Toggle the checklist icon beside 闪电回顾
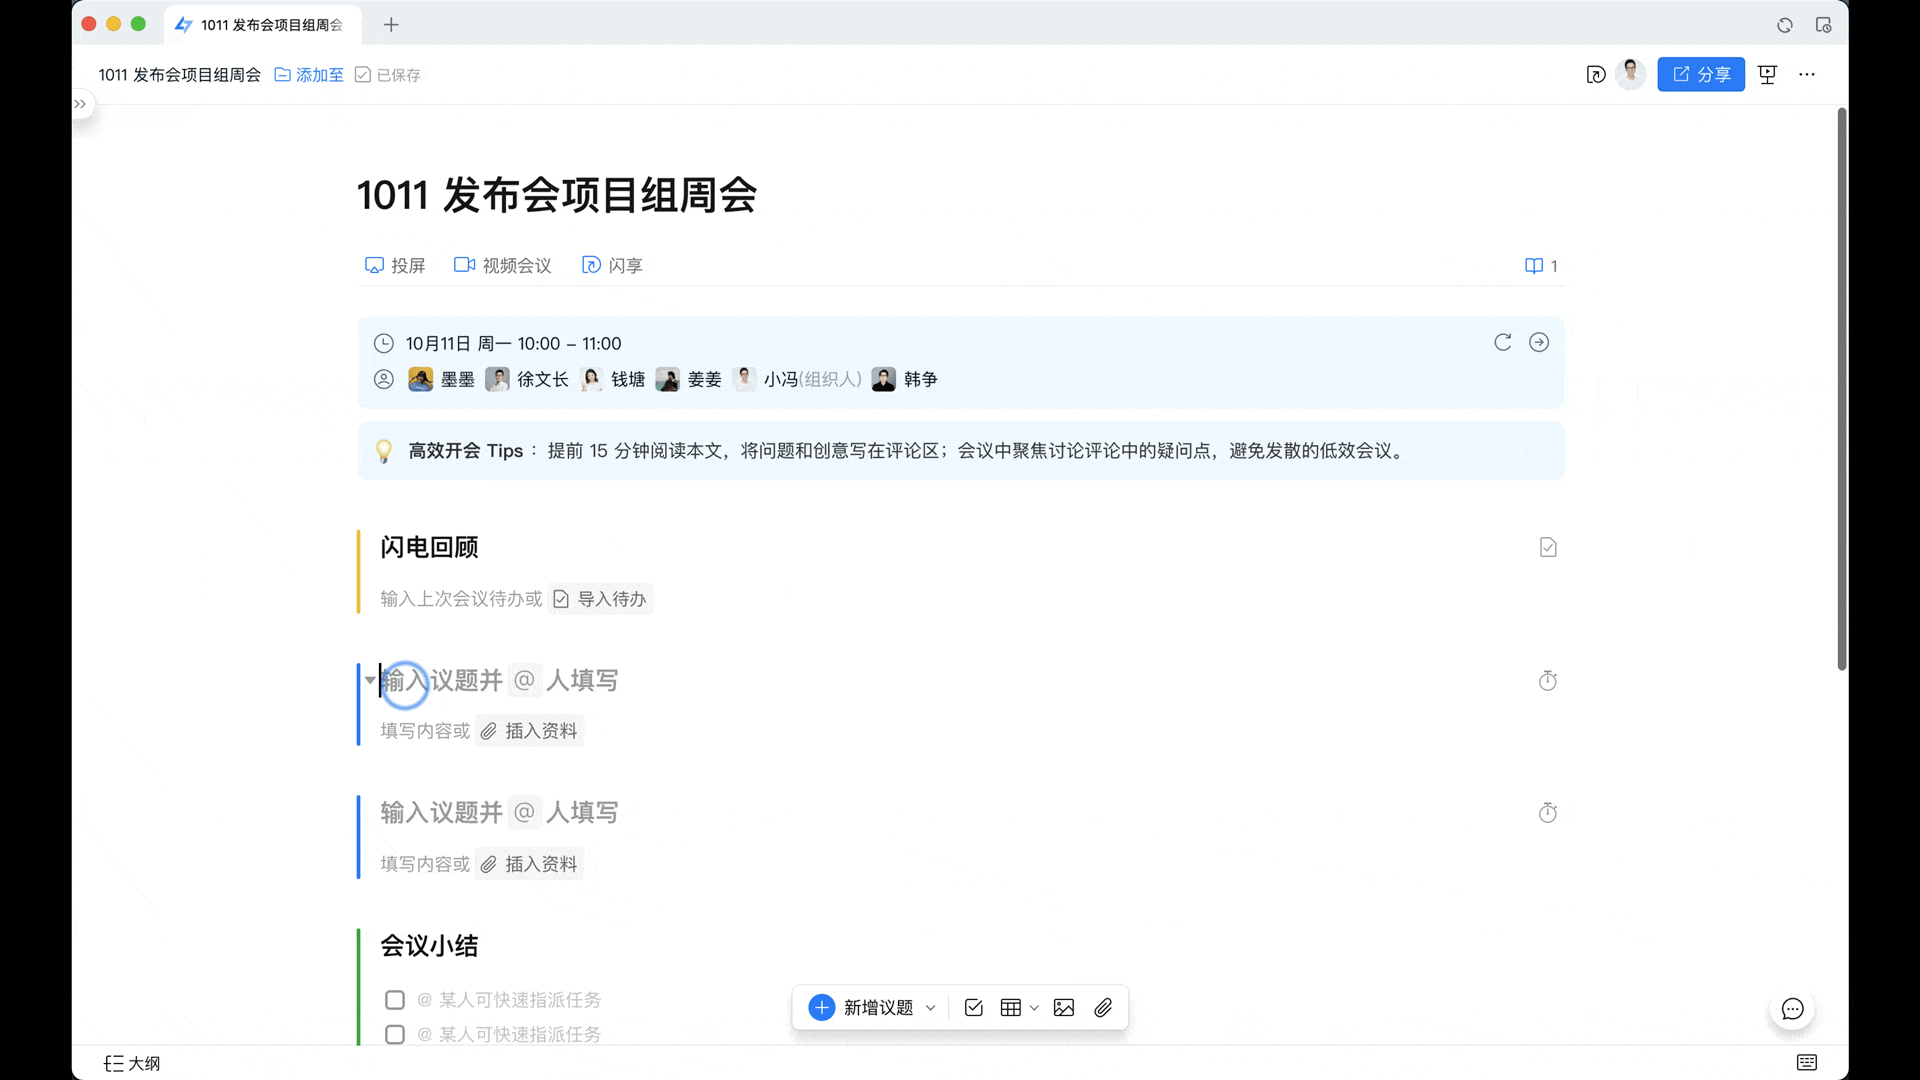 coord(1548,547)
